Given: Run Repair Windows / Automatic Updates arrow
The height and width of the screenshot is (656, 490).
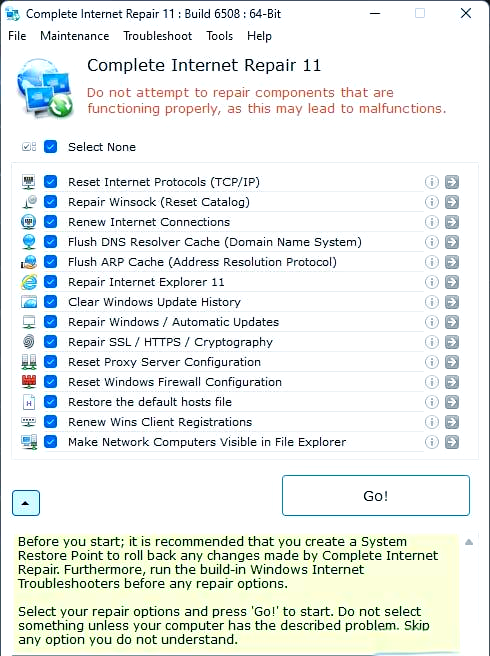Looking at the screenshot, I should click(x=452, y=322).
